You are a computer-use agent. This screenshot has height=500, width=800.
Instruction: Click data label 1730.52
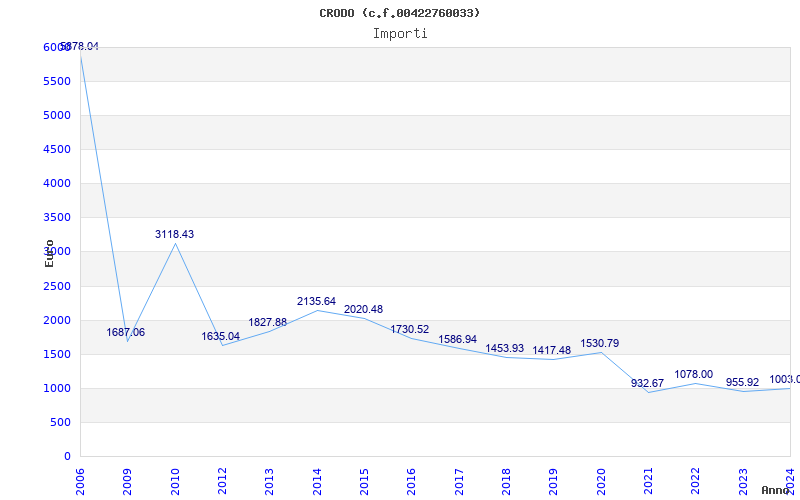point(410,330)
